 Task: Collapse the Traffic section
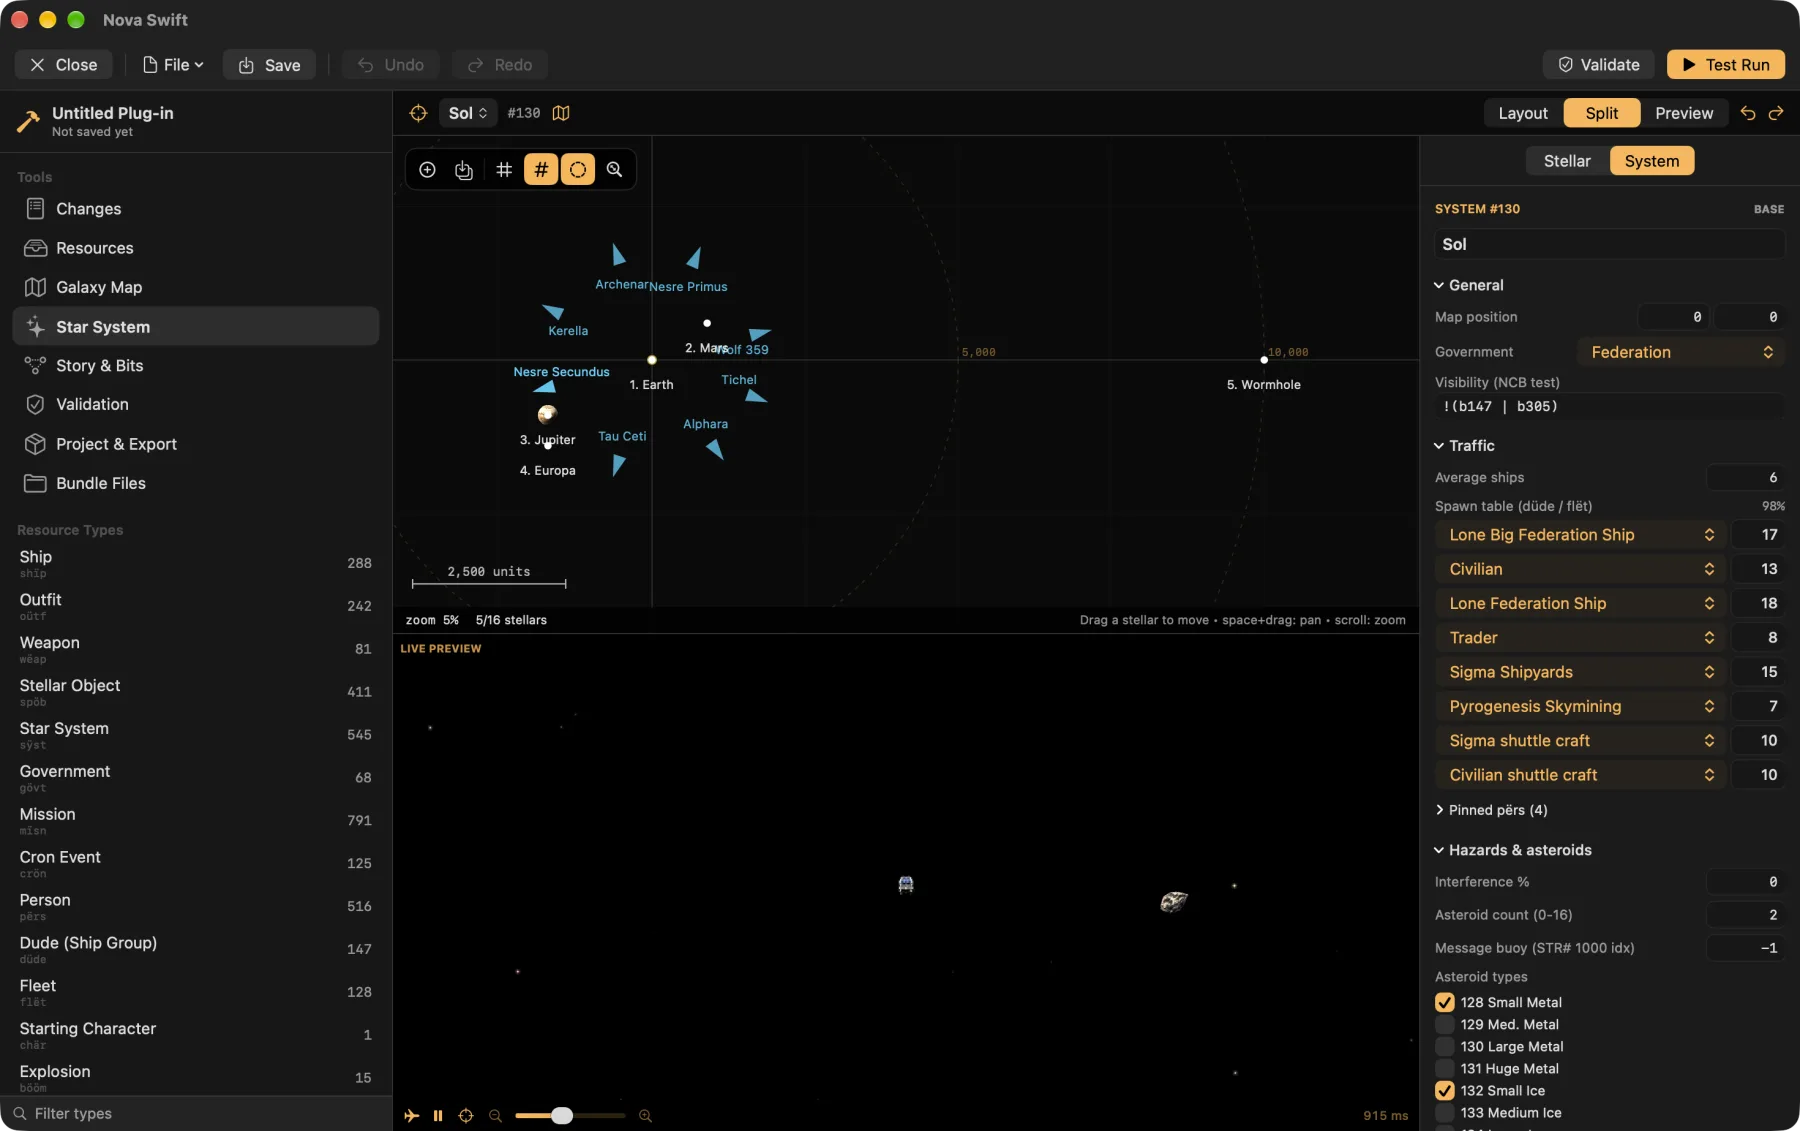point(1465,446)
